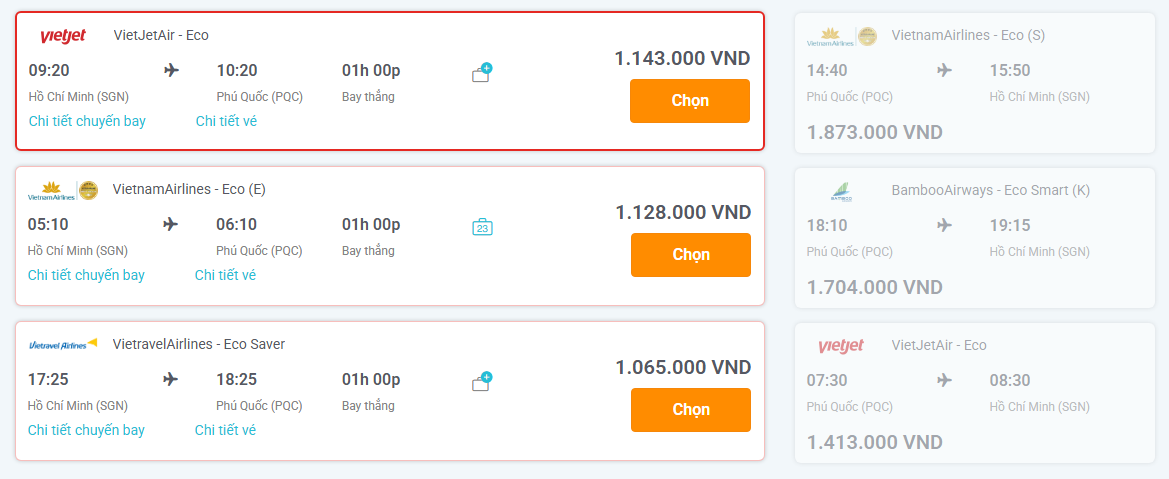Viewport: 1169px width, 479px height.
Task: Choose the 1.128.000 VND VietnamAirlines flight
Action: (691, 255)
